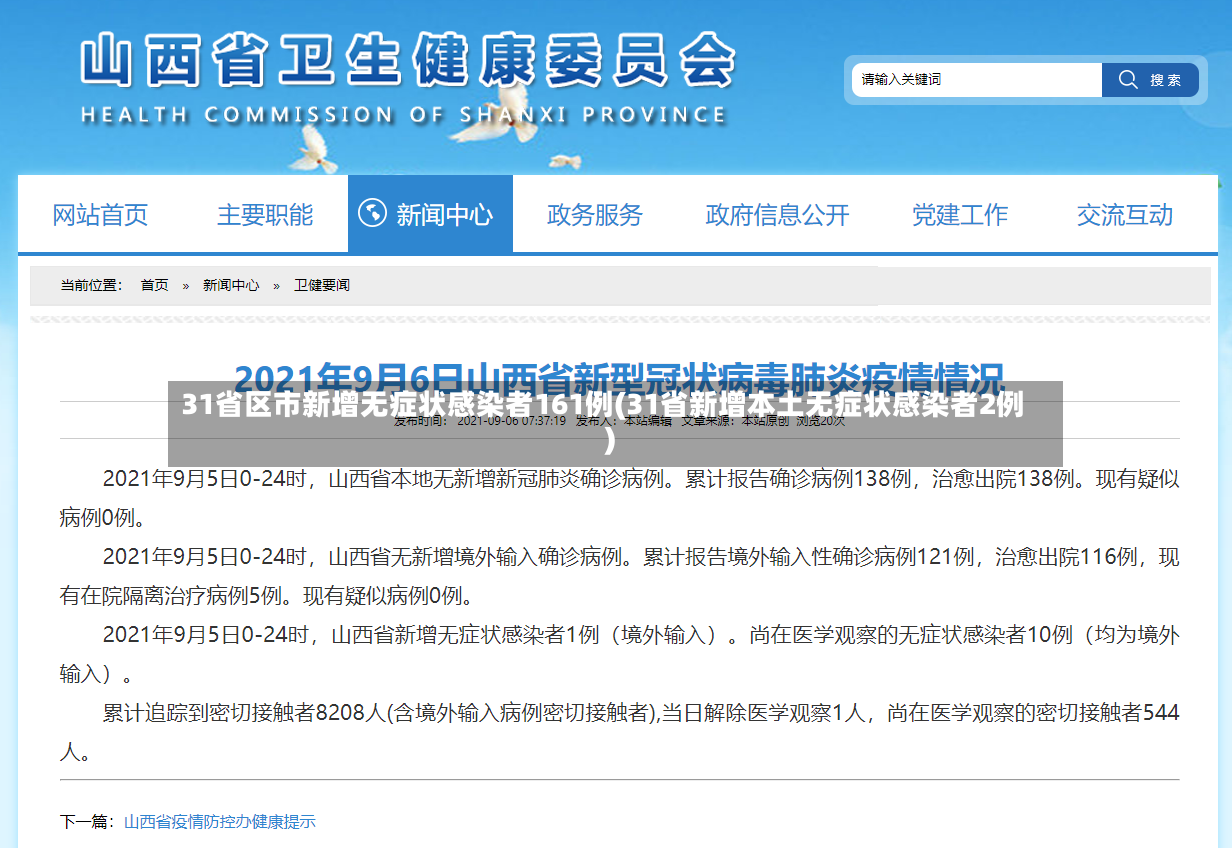Click the 搜索 search button
The image size is (1232, 848).
[1150, 80]
